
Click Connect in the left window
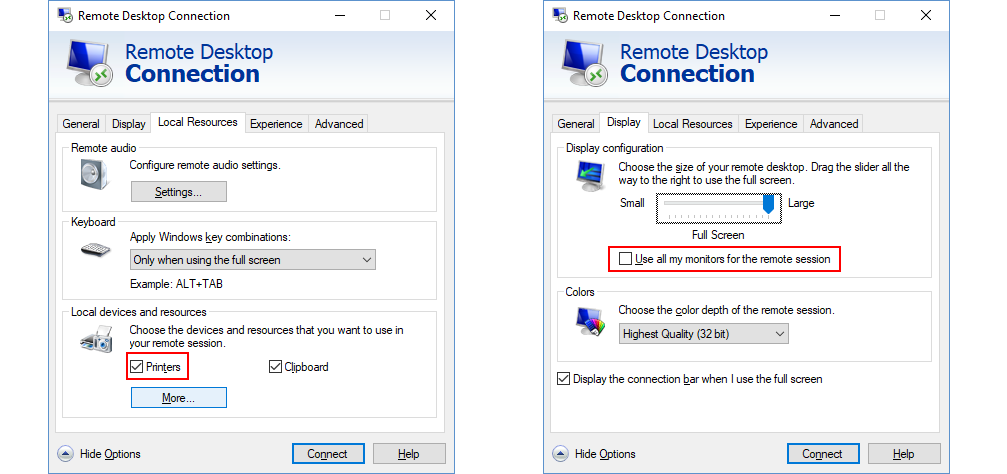pos(328,454)
